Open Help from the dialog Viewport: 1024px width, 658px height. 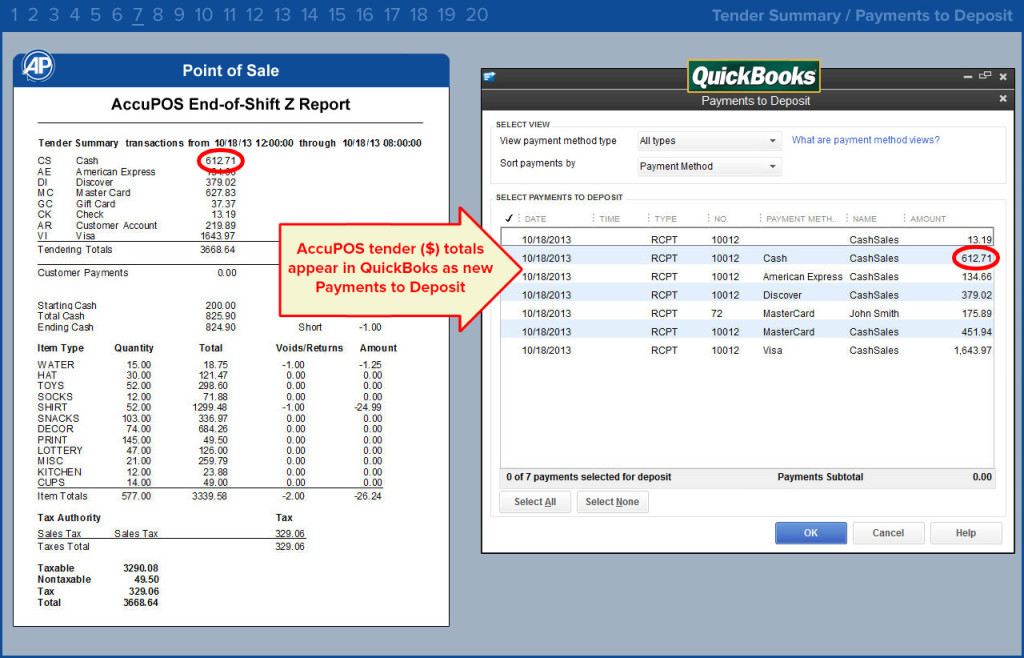coord(966,533)
